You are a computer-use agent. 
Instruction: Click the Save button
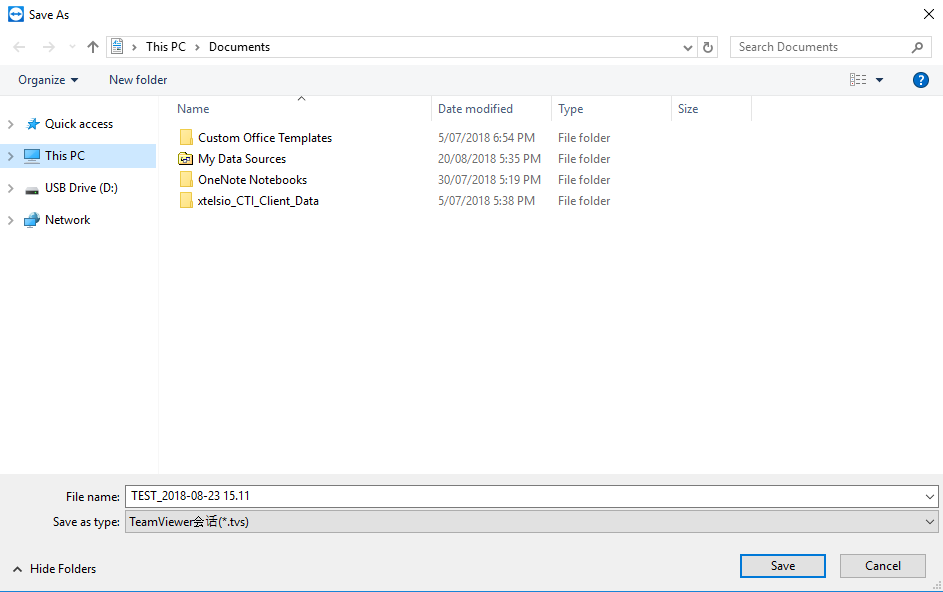782,566
